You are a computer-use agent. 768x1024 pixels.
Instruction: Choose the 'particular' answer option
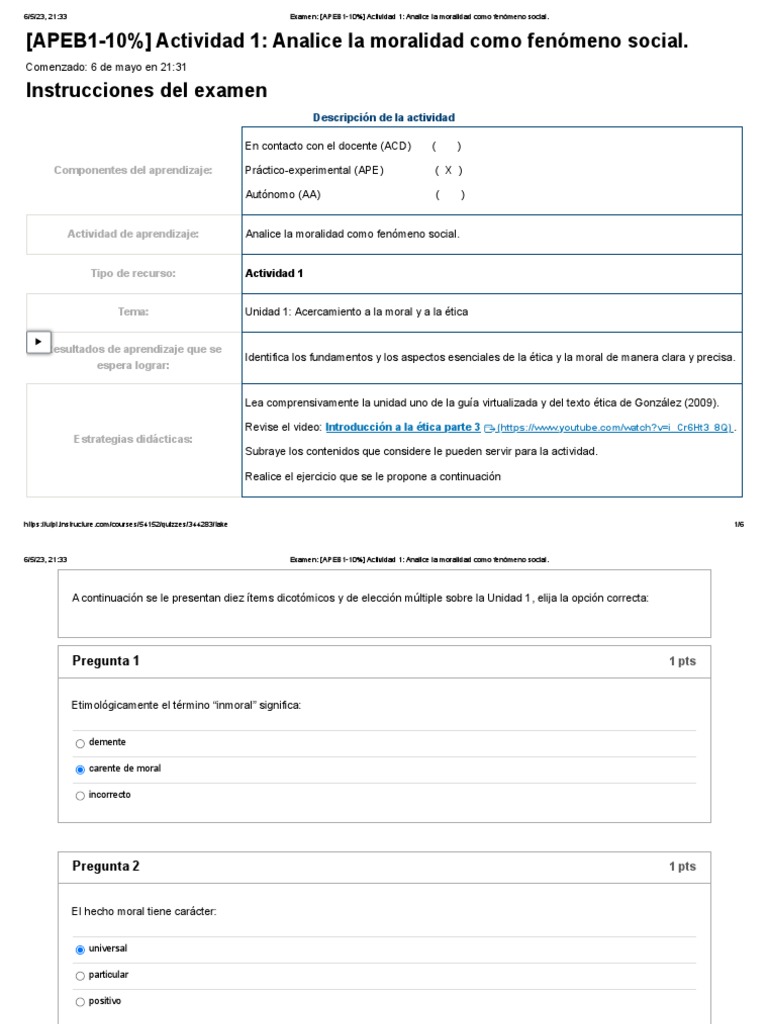point(80,975)
